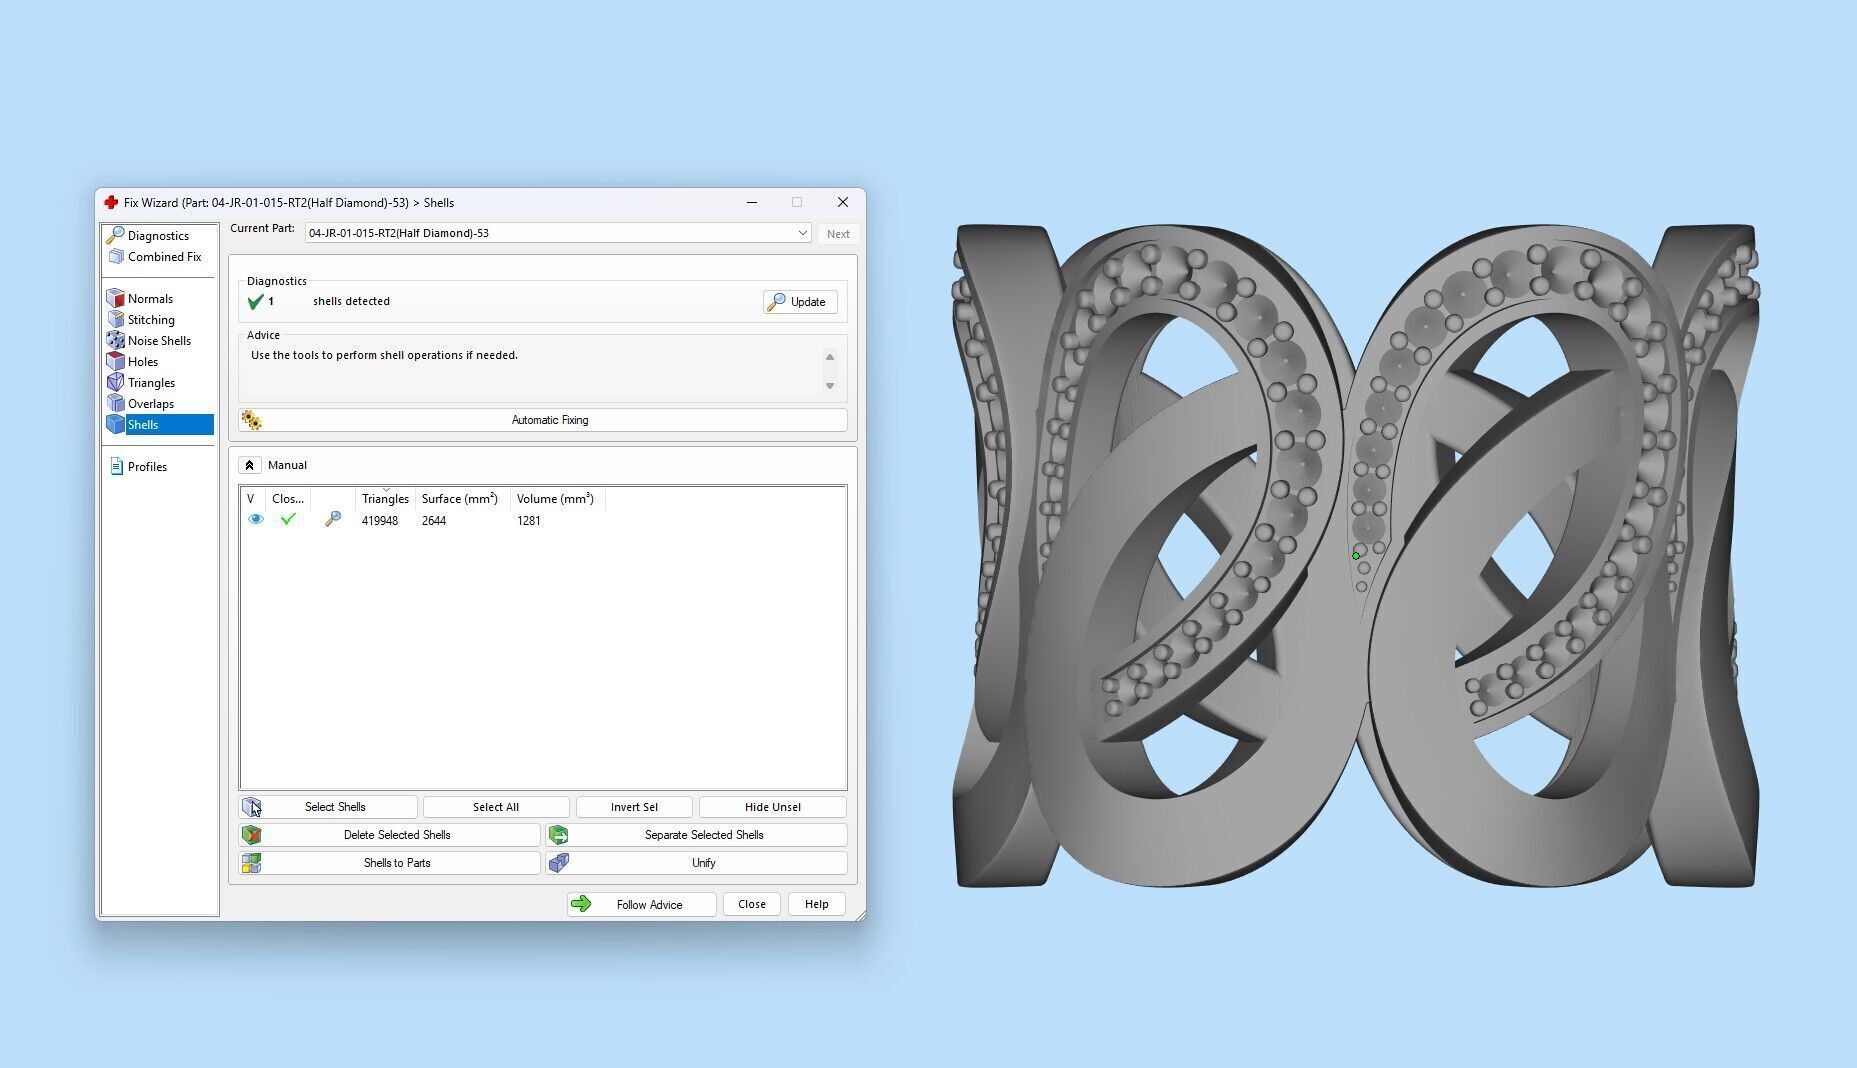Update the shell diagnostics
Viewport: 1857px width, 1068px height.
(x=800, y=302)
